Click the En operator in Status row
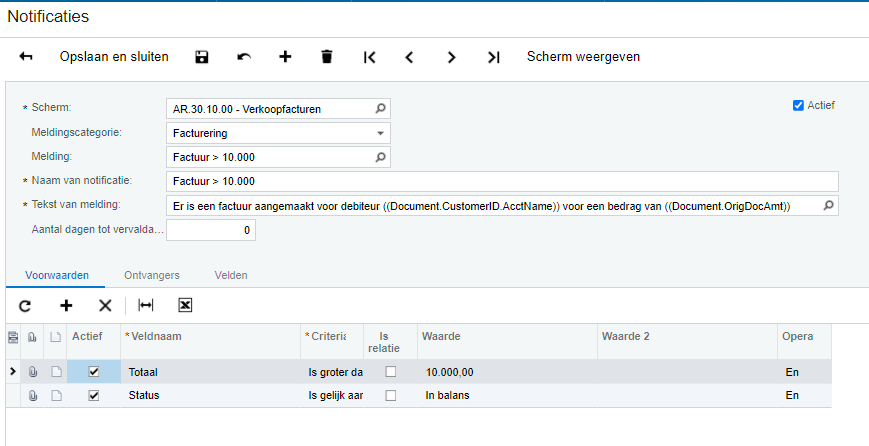The image size is (869, 446). (804, 396)
